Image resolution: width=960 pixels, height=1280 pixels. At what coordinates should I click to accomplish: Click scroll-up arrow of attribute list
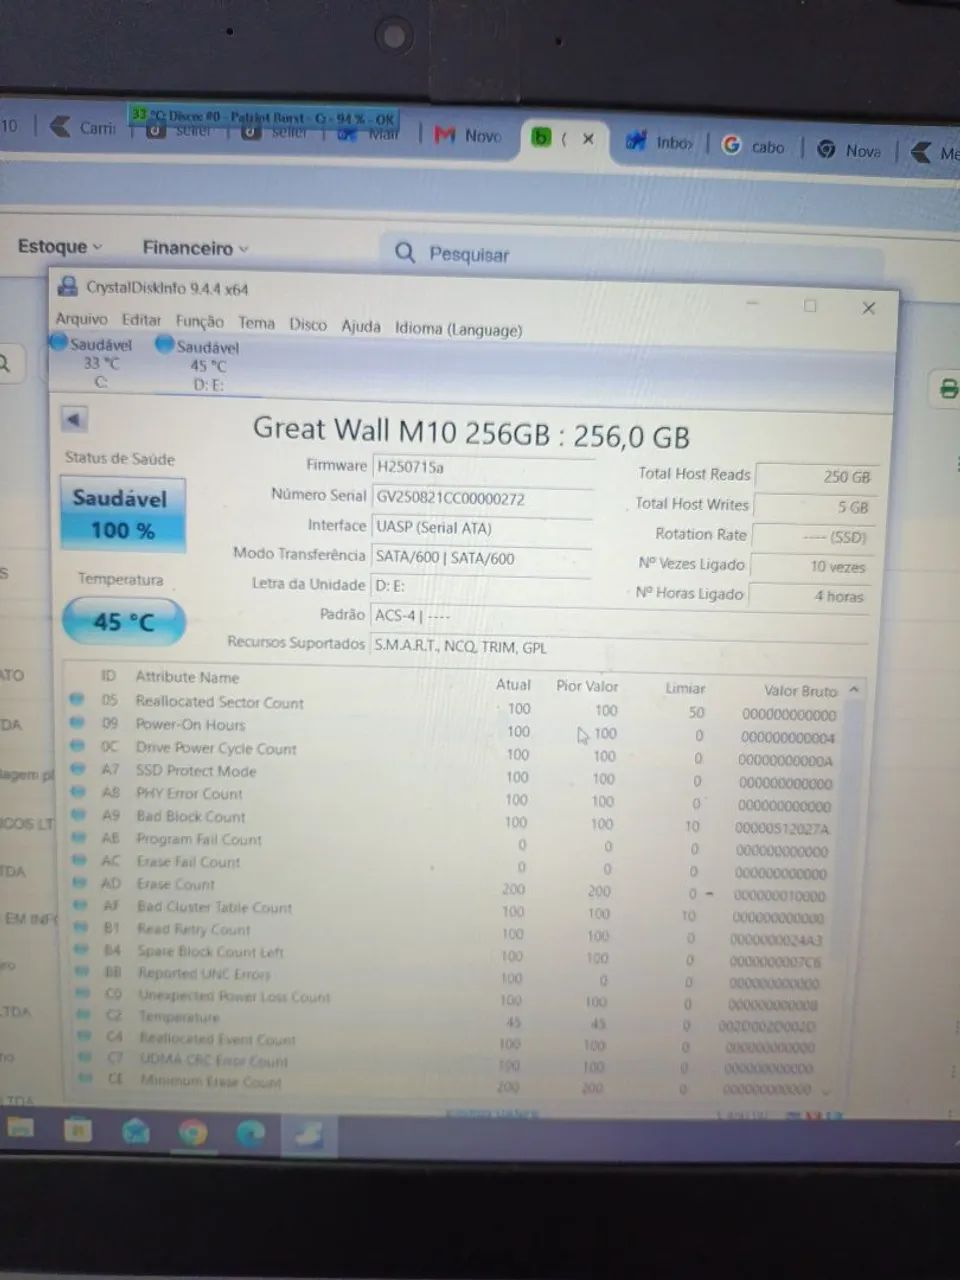point(854,690)
